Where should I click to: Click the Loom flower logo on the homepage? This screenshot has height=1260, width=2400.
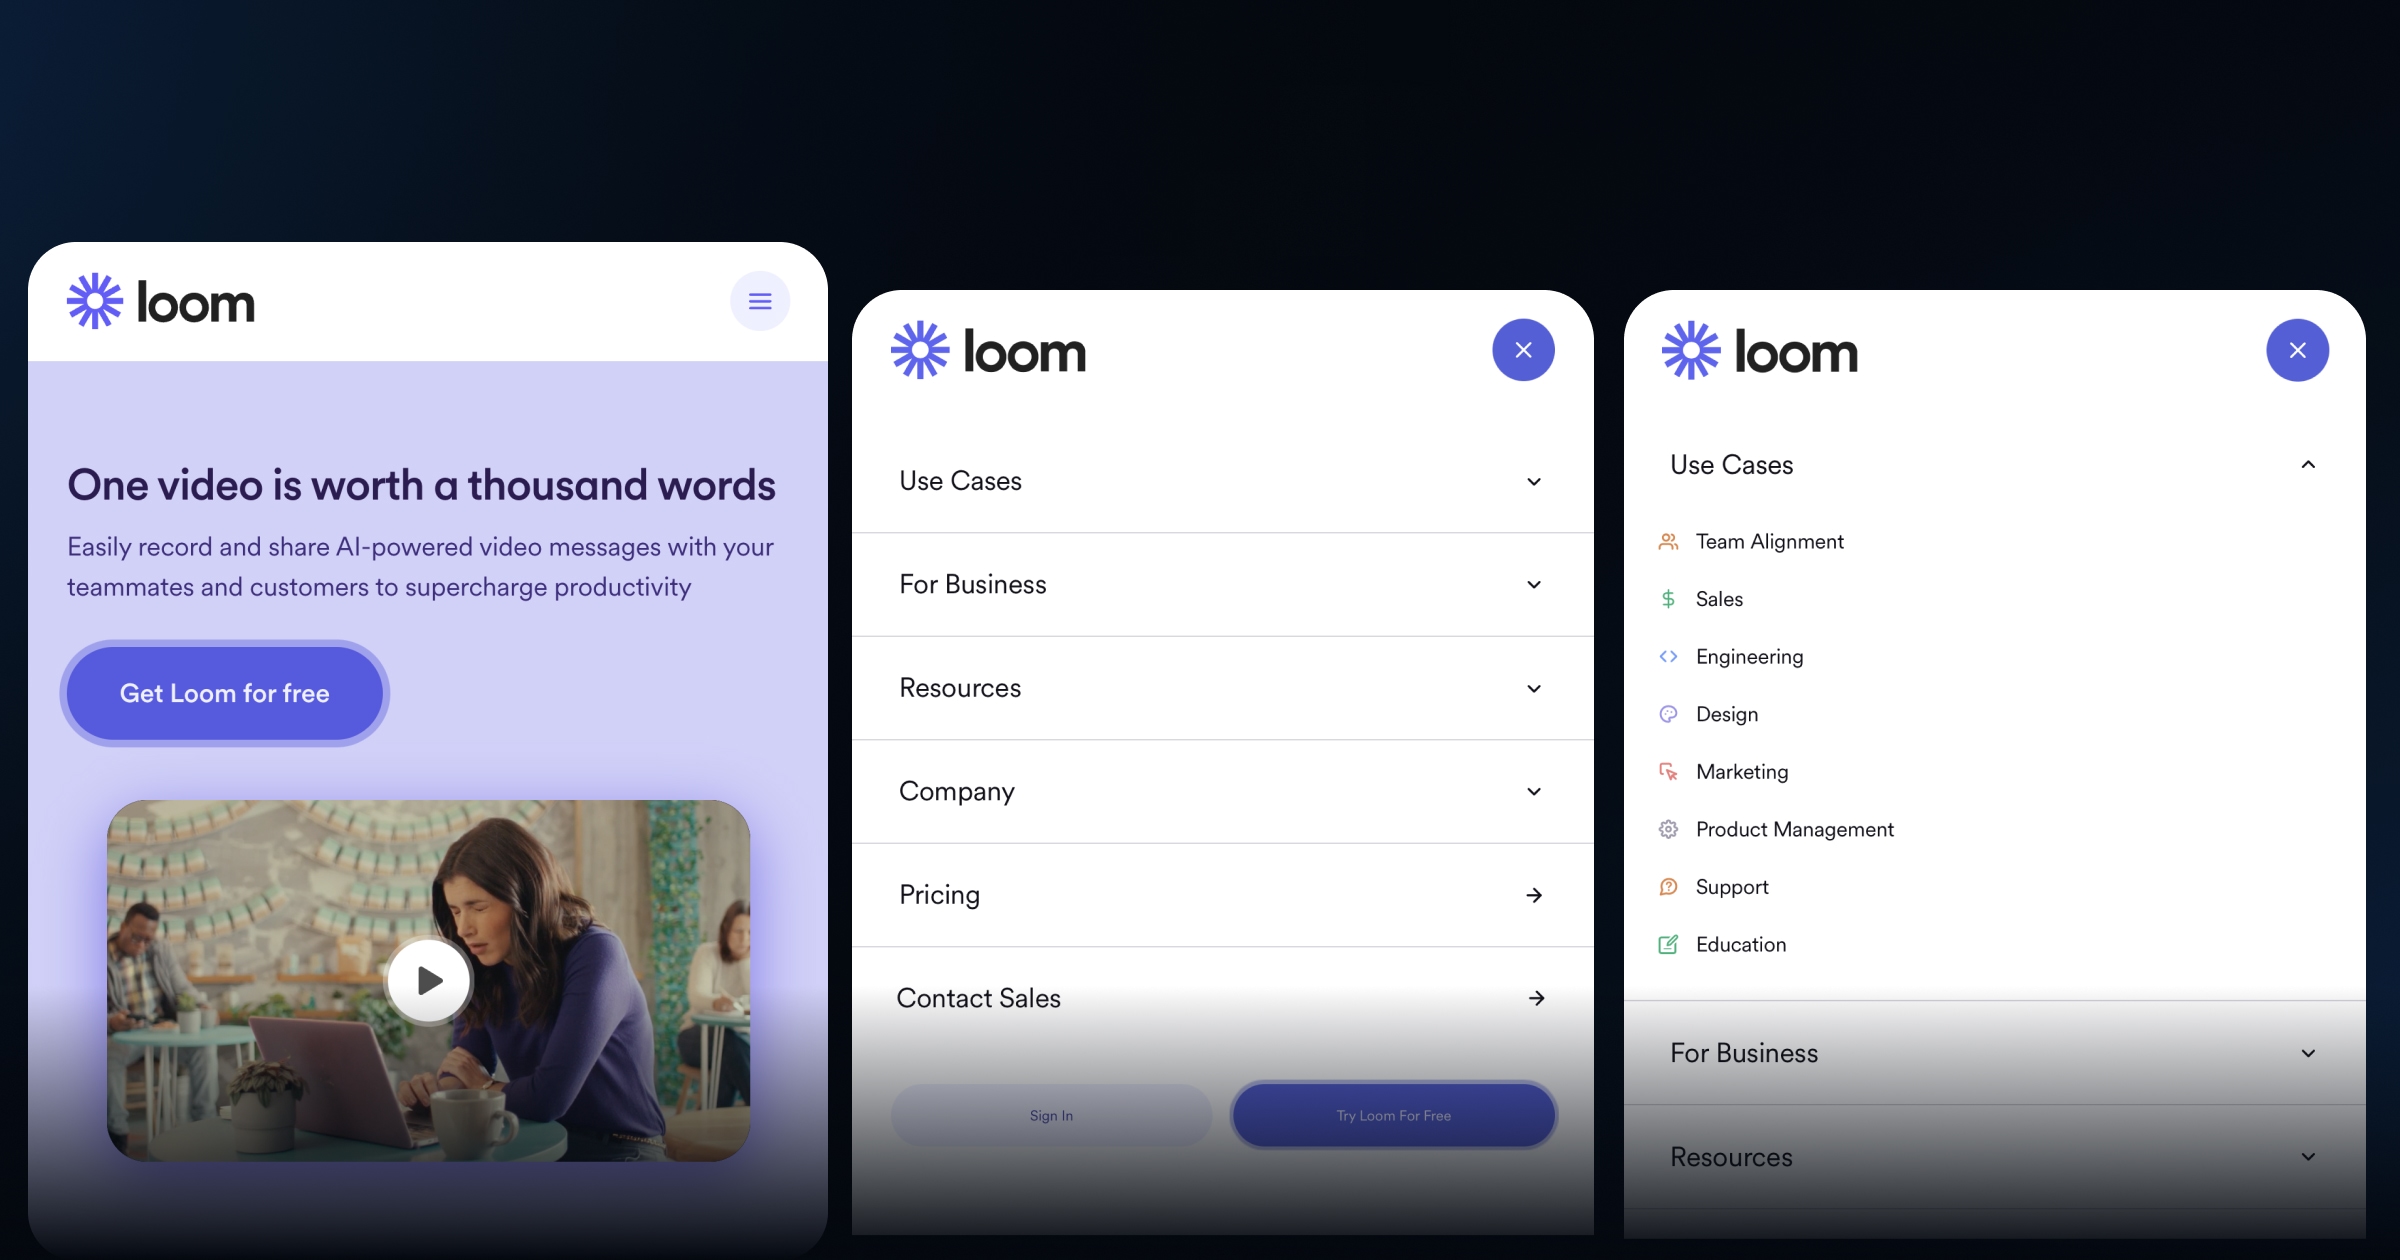(x=93, y=300)
